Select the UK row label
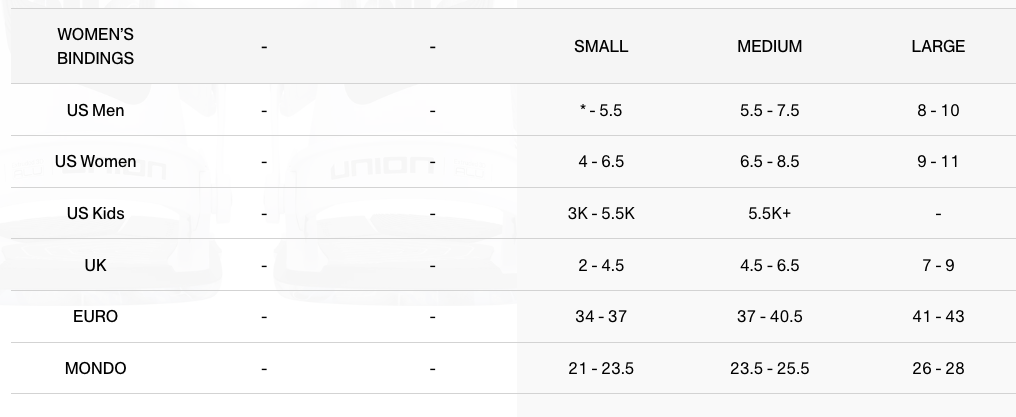This screenshot has width=1016, height=417. 95,265
